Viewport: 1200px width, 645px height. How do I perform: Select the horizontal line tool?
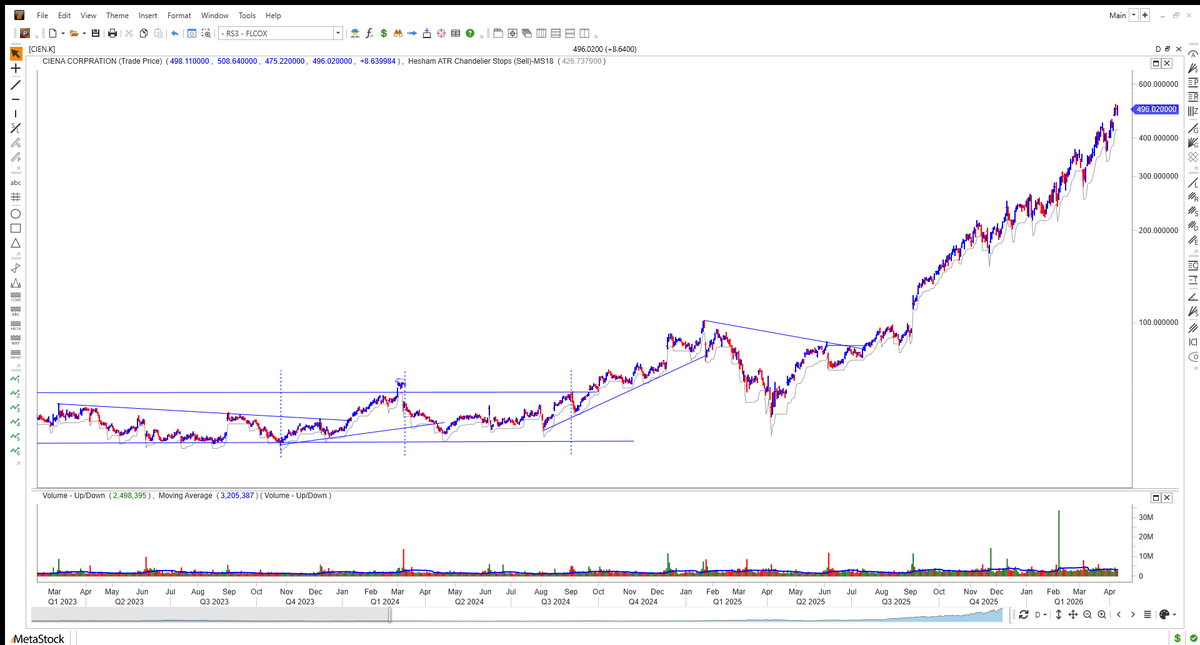pos(16,99)
